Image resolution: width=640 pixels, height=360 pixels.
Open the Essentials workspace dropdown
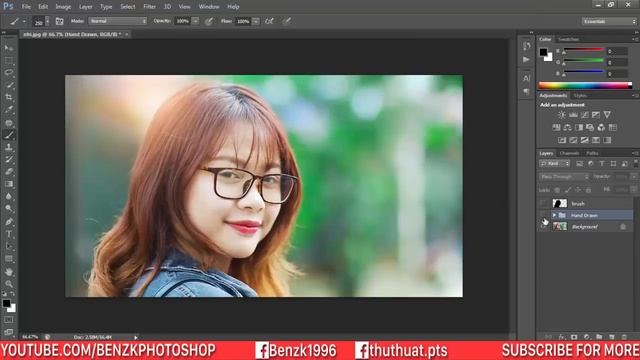[x=609, y=21]
